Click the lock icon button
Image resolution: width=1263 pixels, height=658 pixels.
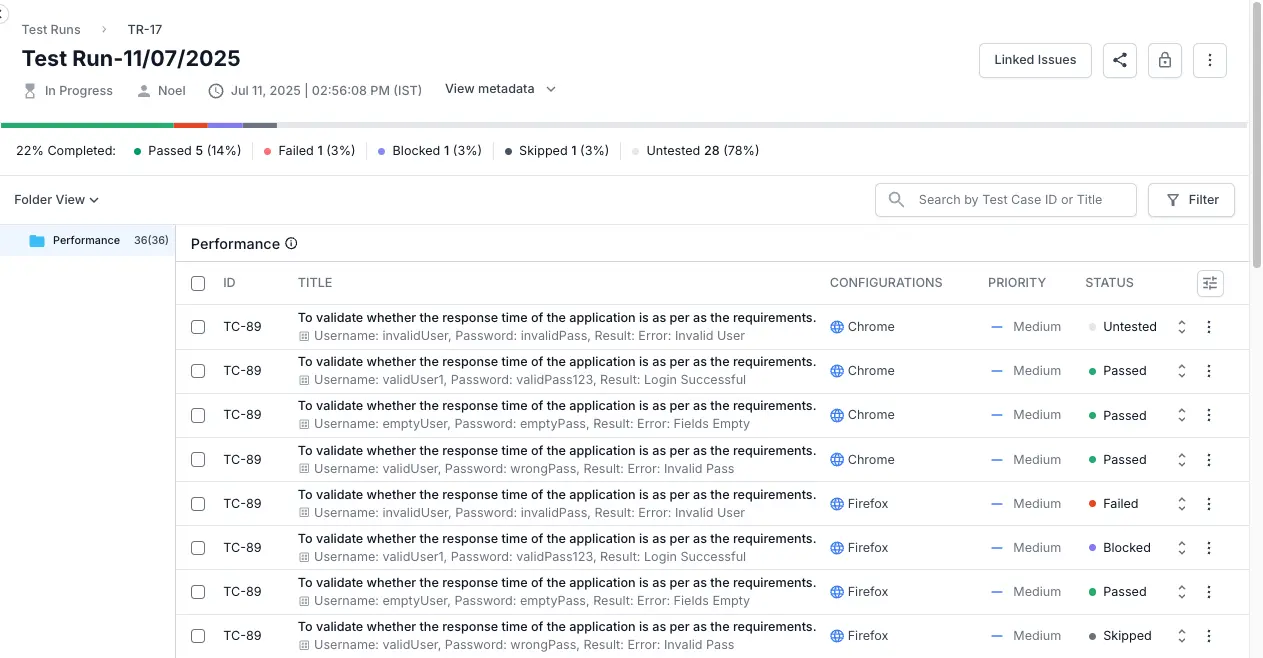tap(1164, 60)
